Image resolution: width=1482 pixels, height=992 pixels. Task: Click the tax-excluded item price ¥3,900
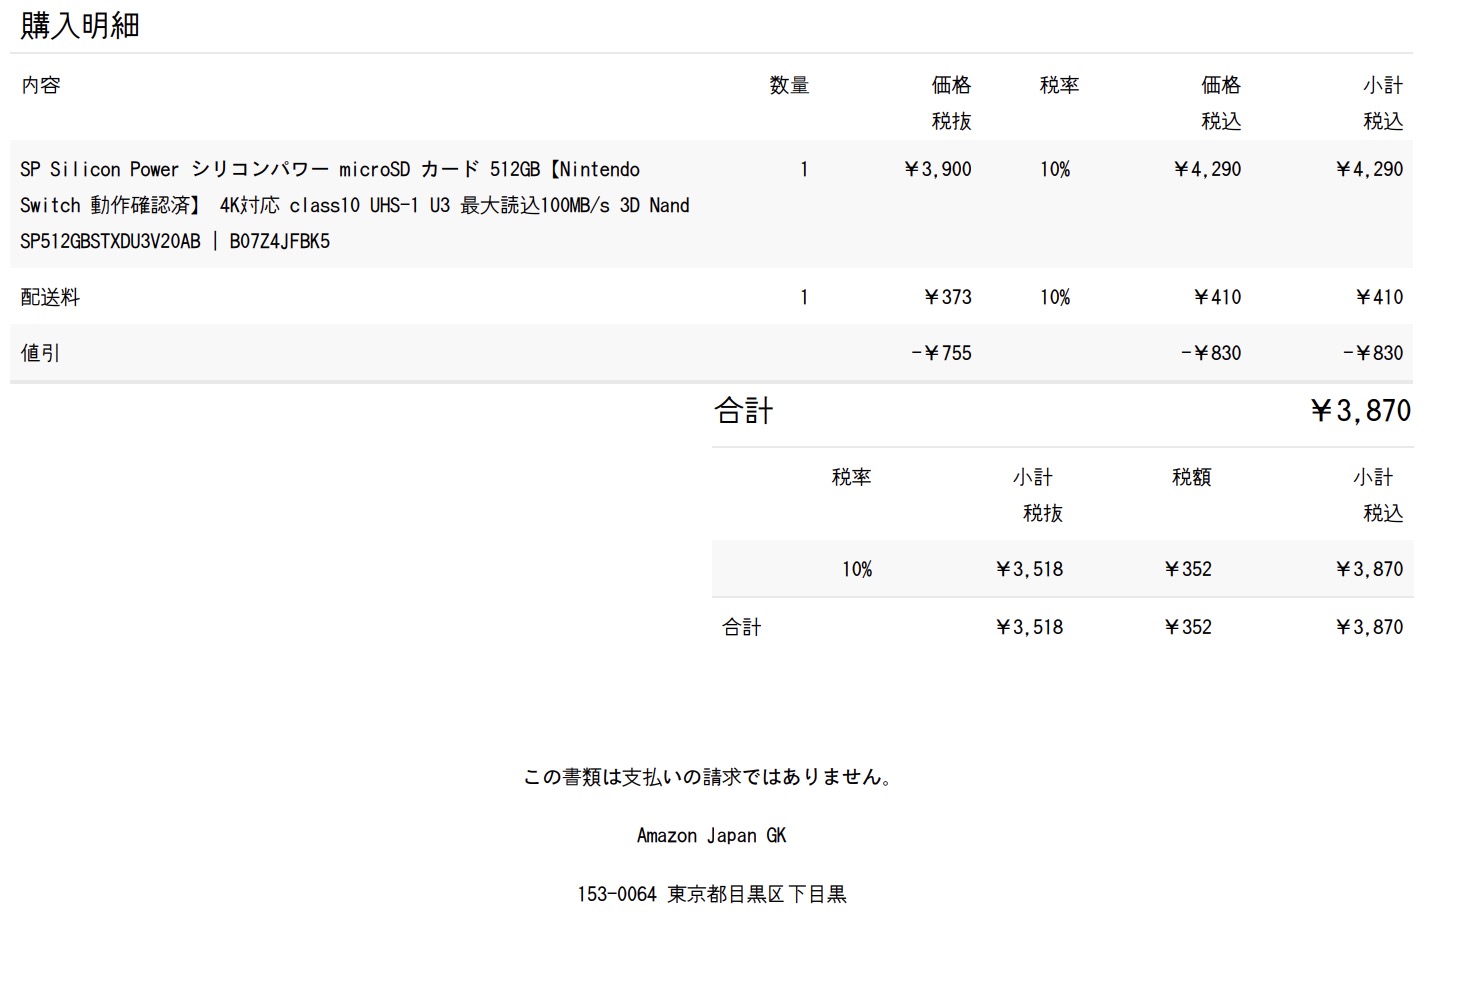[937, 169]
